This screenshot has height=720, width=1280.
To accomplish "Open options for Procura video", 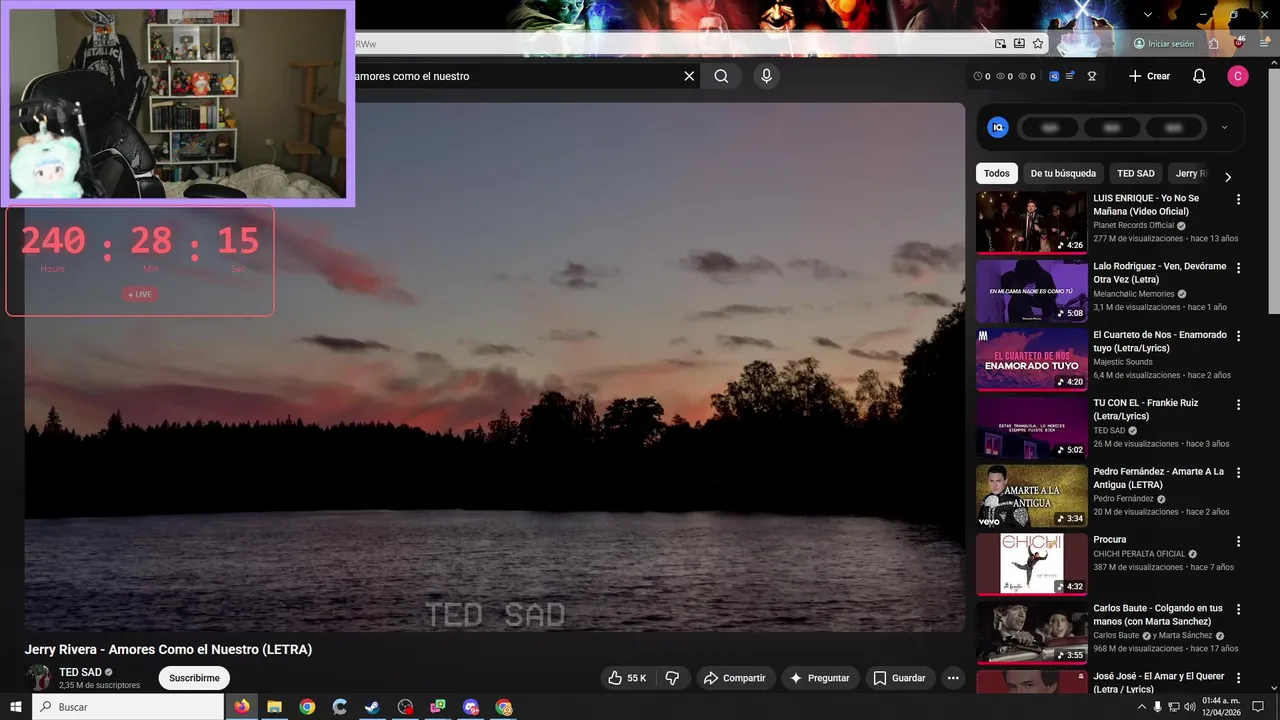I will coord(1238,541).
